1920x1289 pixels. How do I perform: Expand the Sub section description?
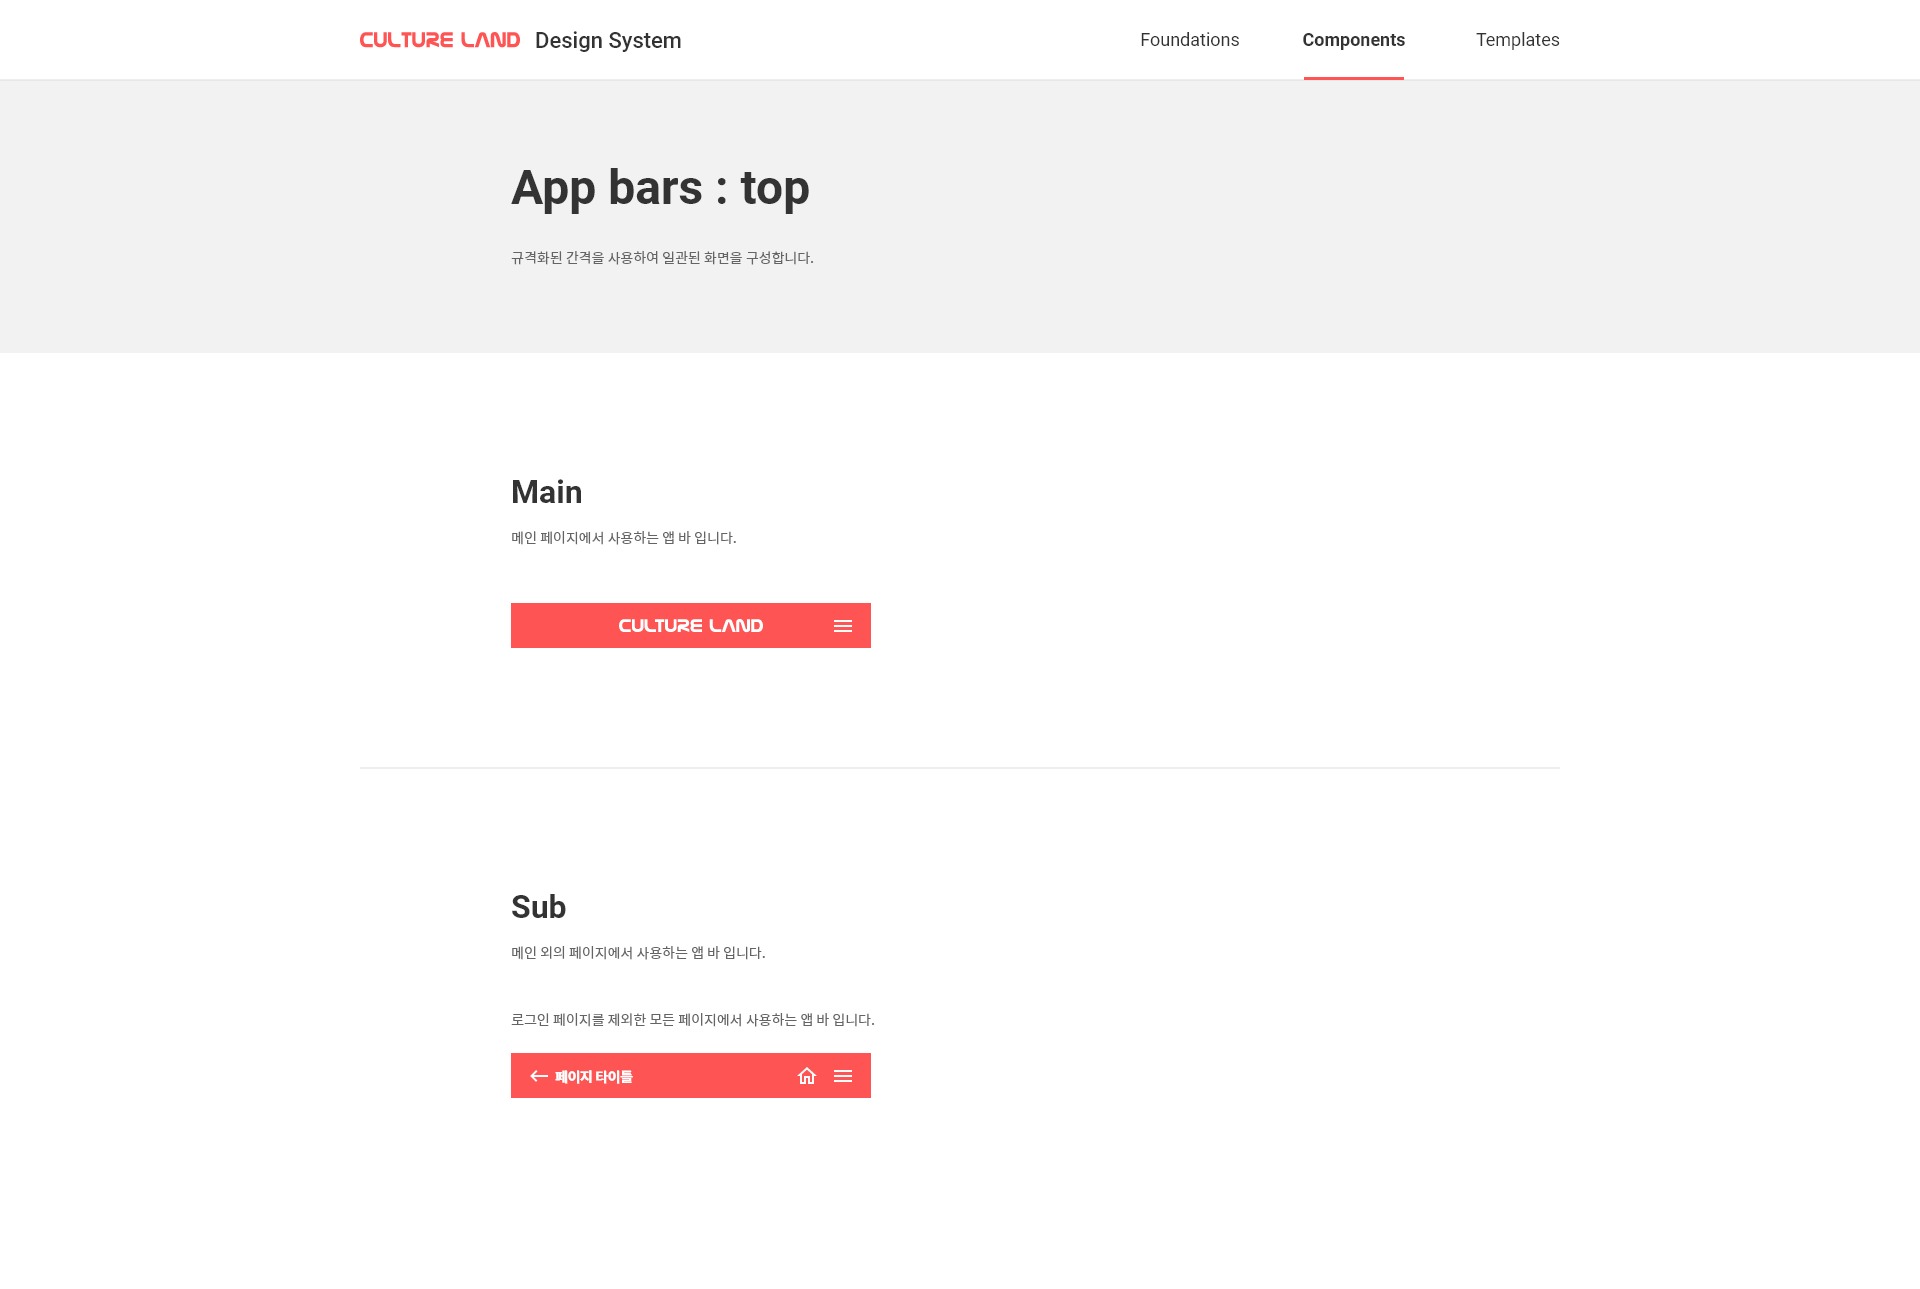pyautogui.click(x=637, y=951)
